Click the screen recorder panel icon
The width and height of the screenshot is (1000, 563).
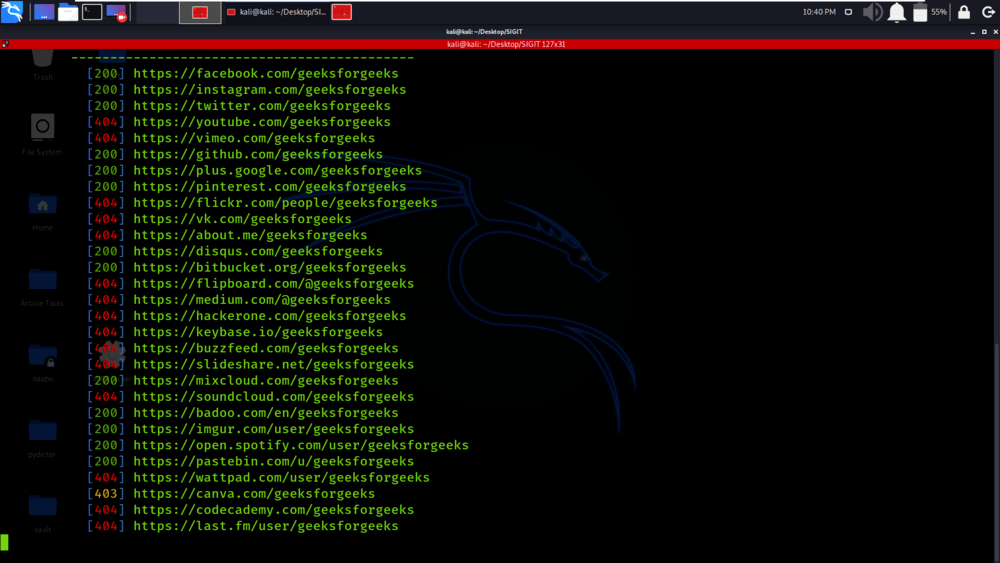(x=117, y=12)
